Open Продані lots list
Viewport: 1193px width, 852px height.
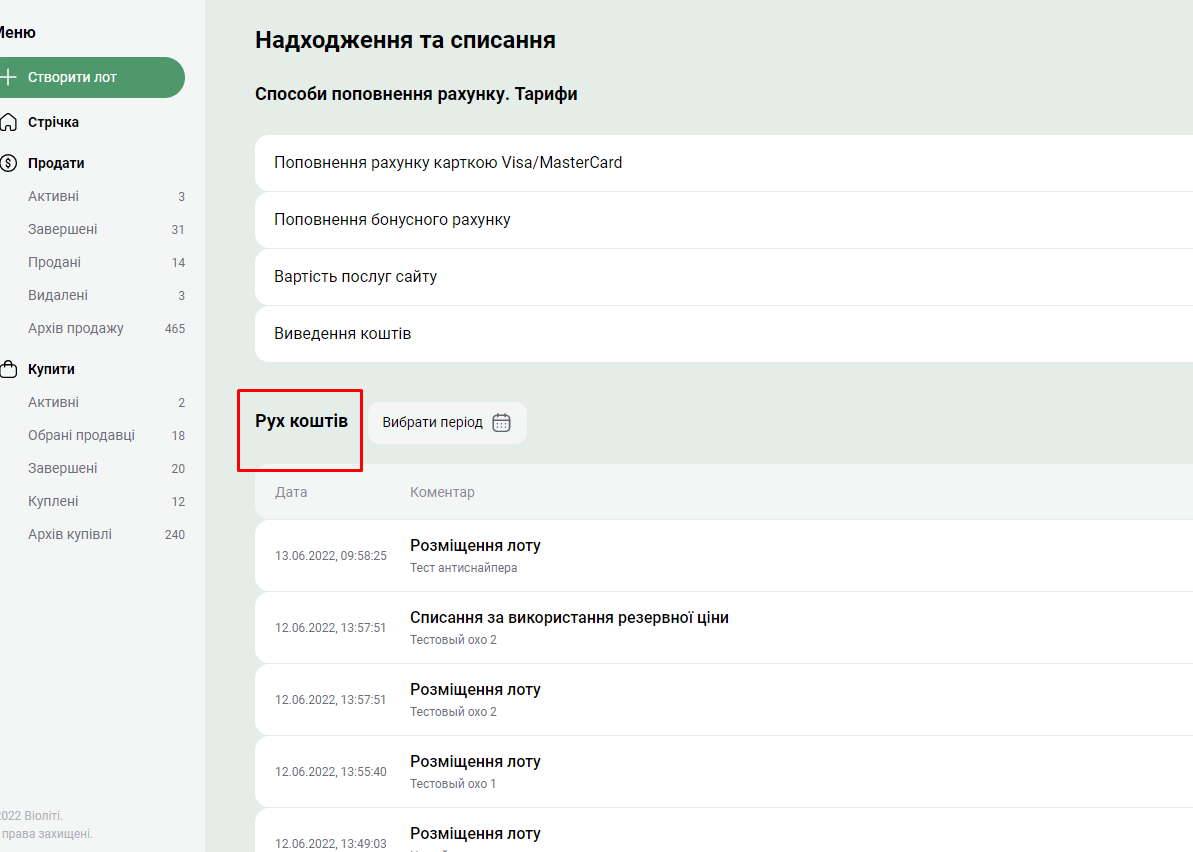[x=54, y=262]
